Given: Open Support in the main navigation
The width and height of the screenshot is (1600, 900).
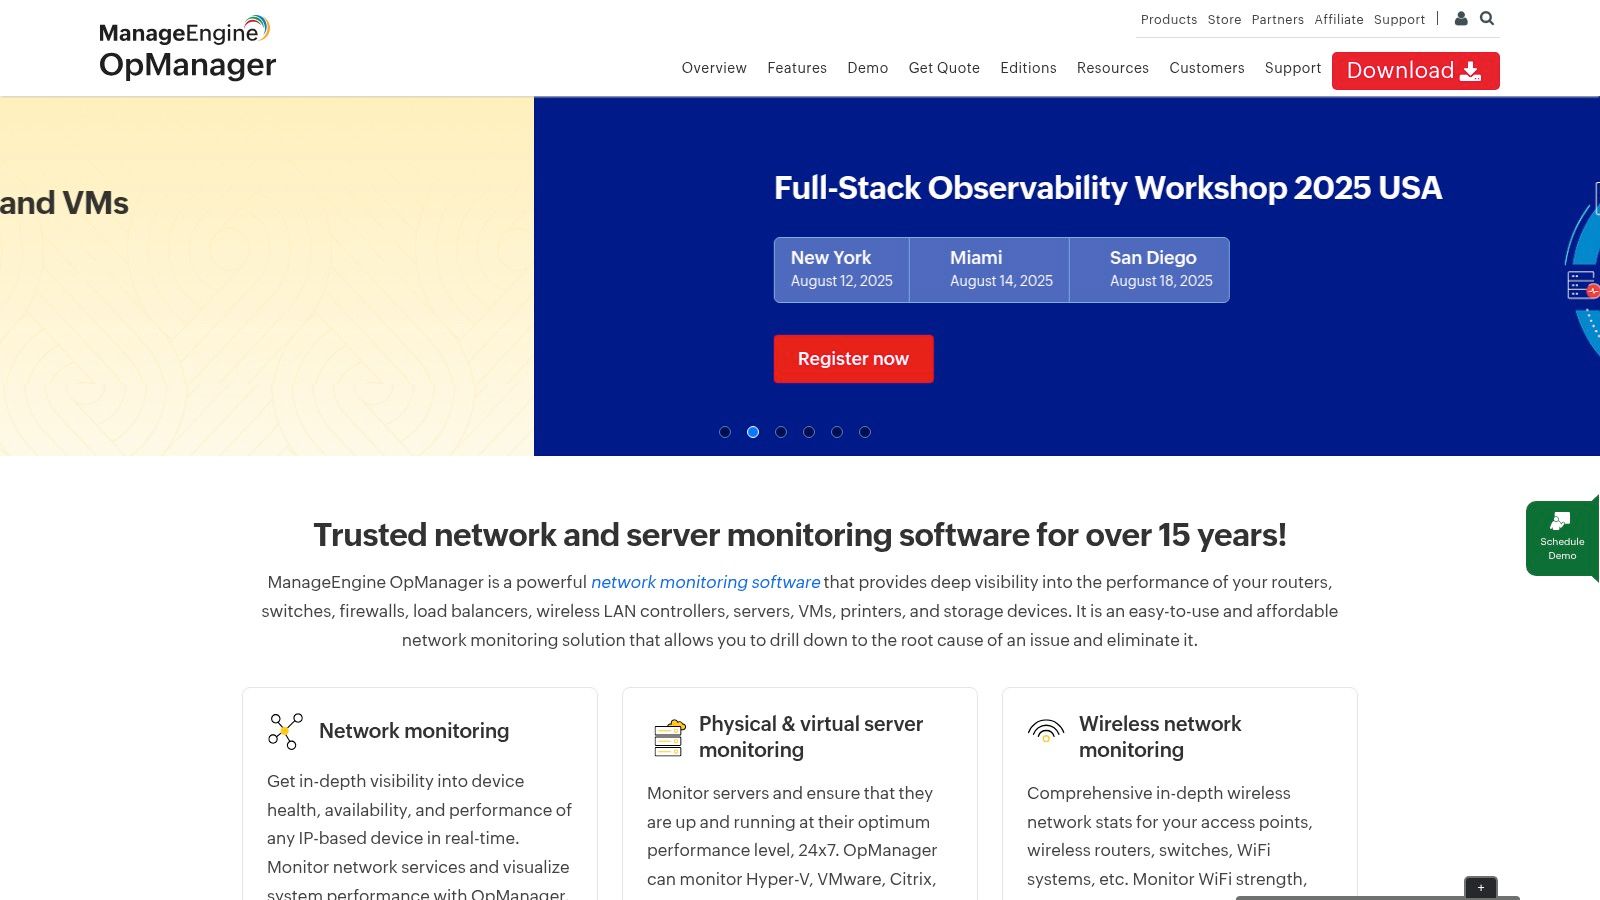Looking at the screenshot, I should 1293,68.
